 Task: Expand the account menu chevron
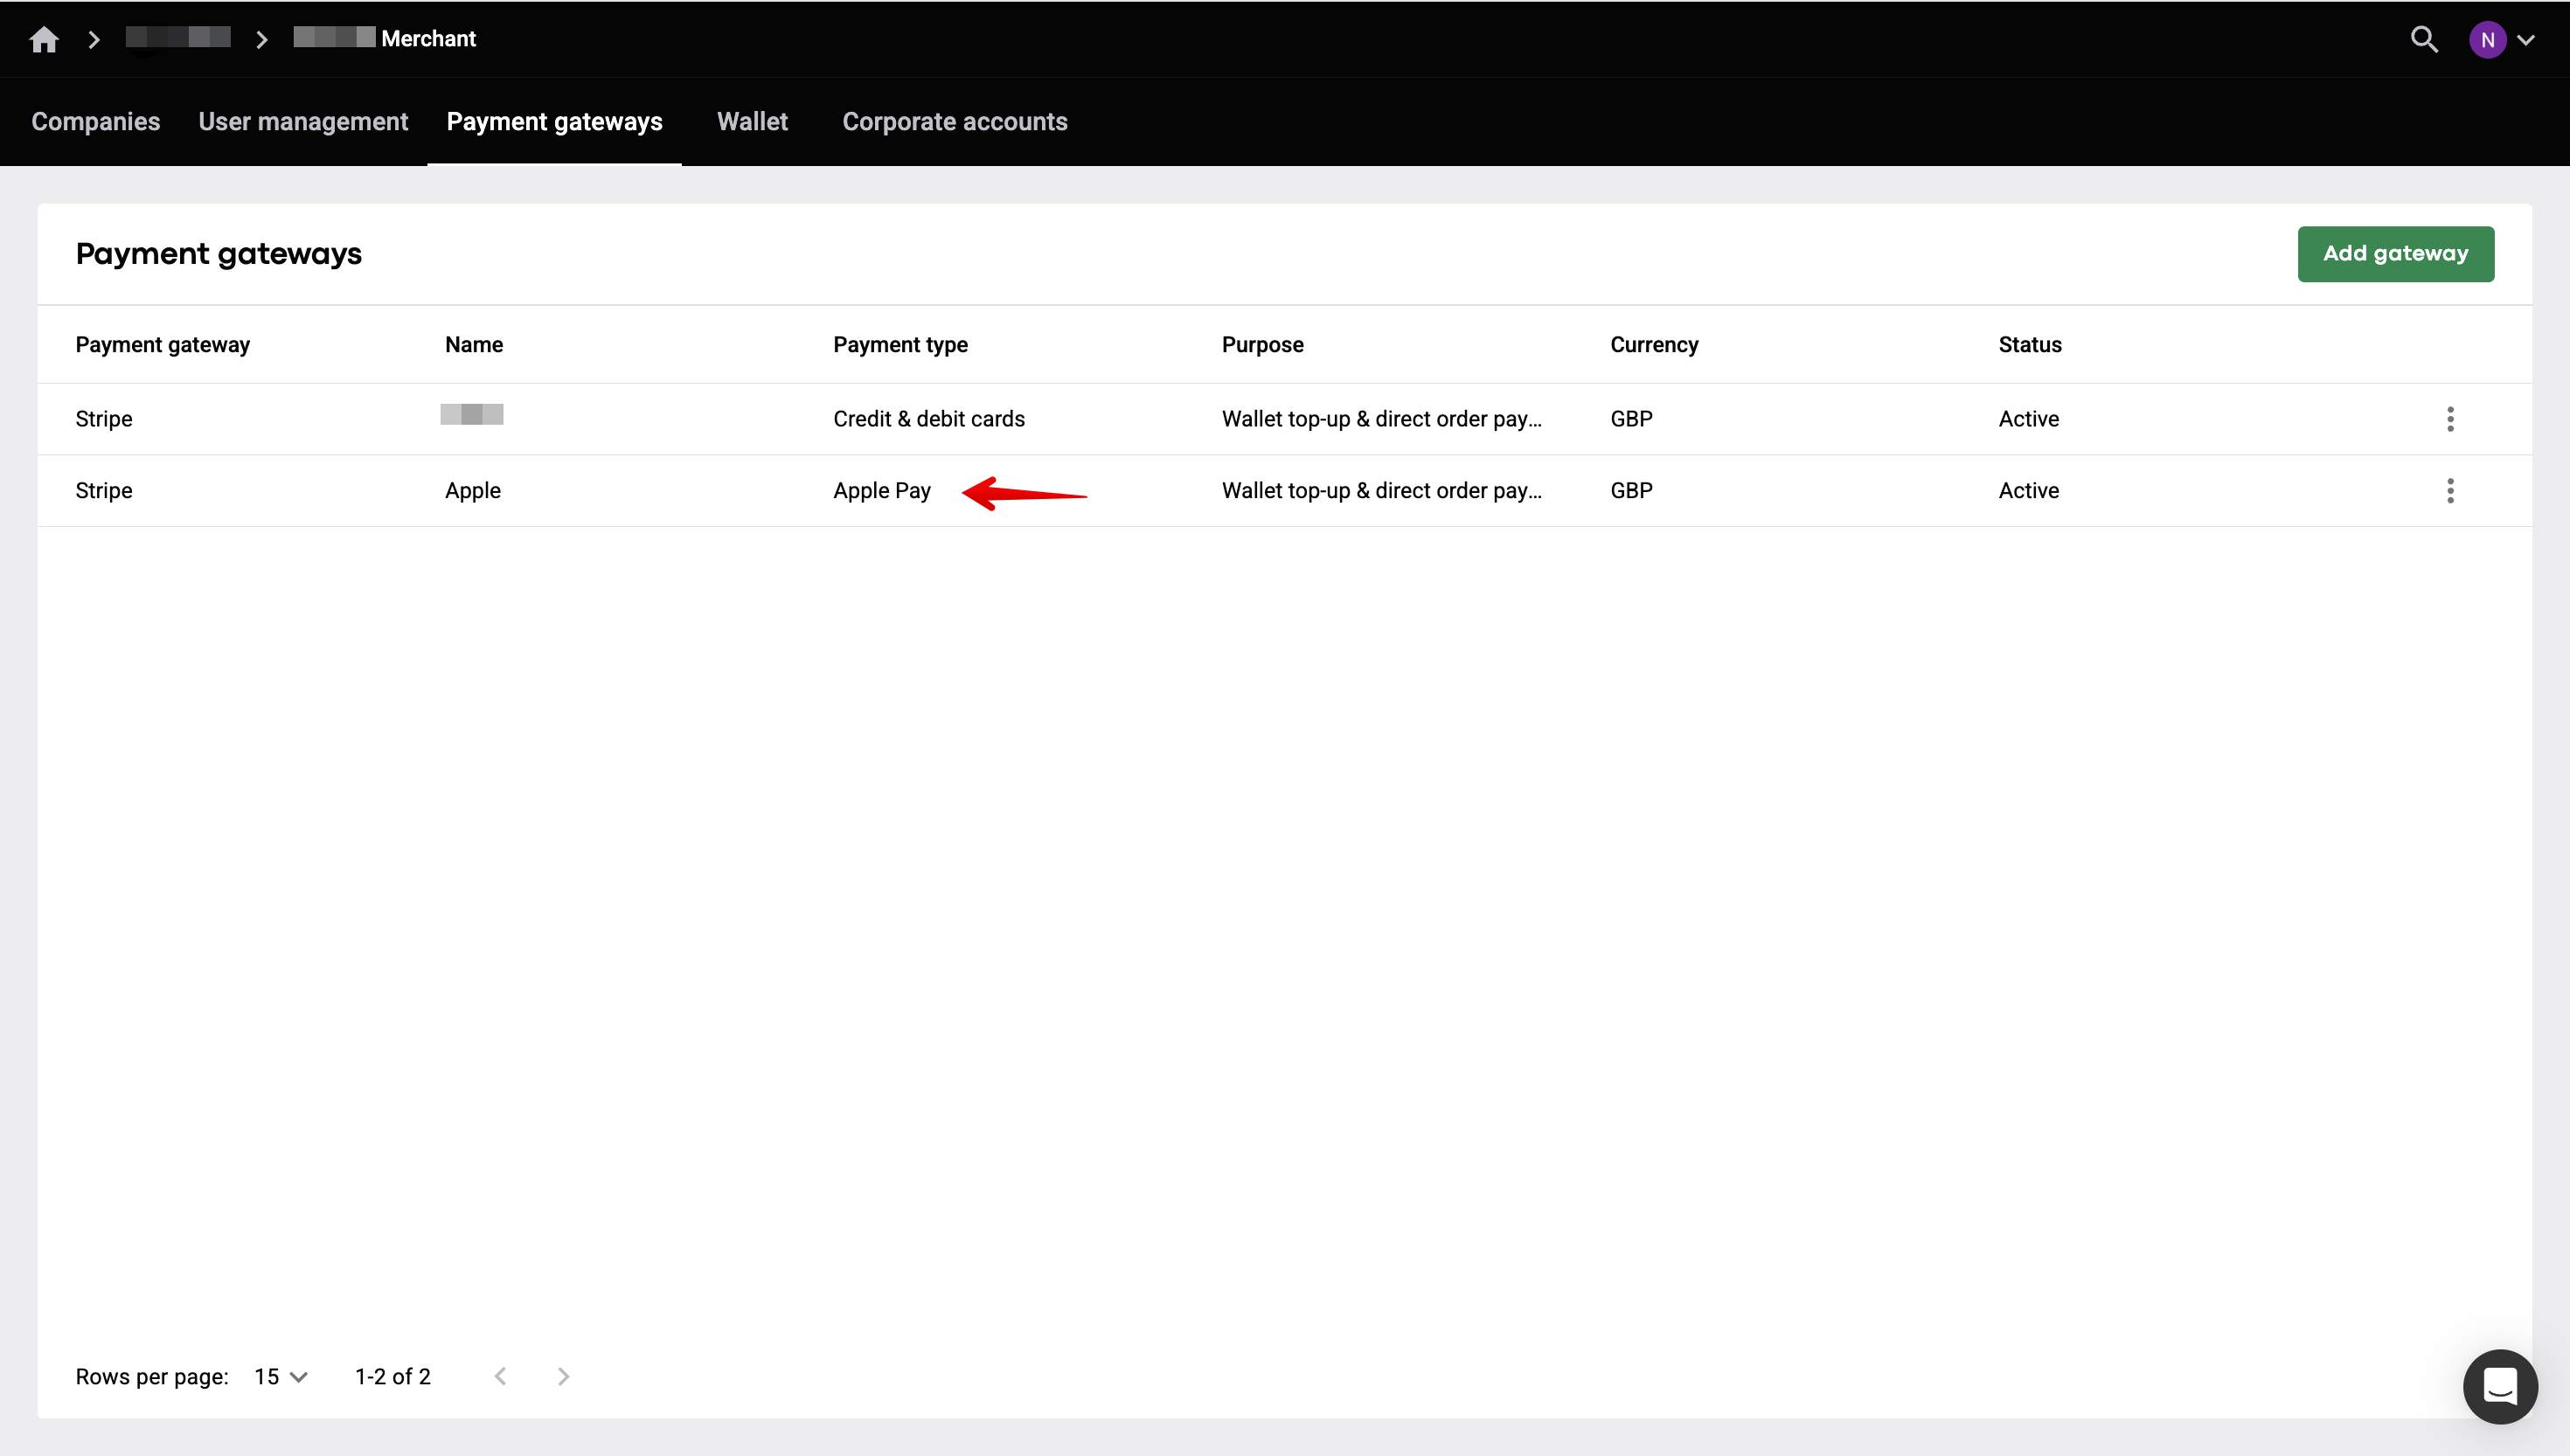(x=2526, y=40)
